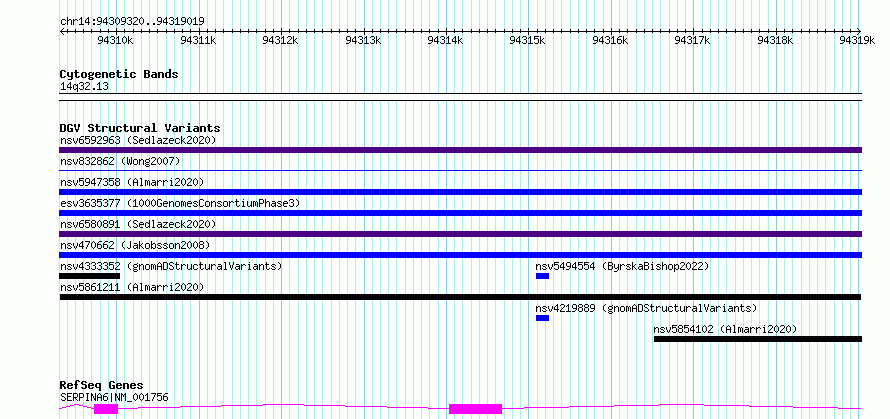Select the nsv470662 blue bar

[x=460, y=255]
